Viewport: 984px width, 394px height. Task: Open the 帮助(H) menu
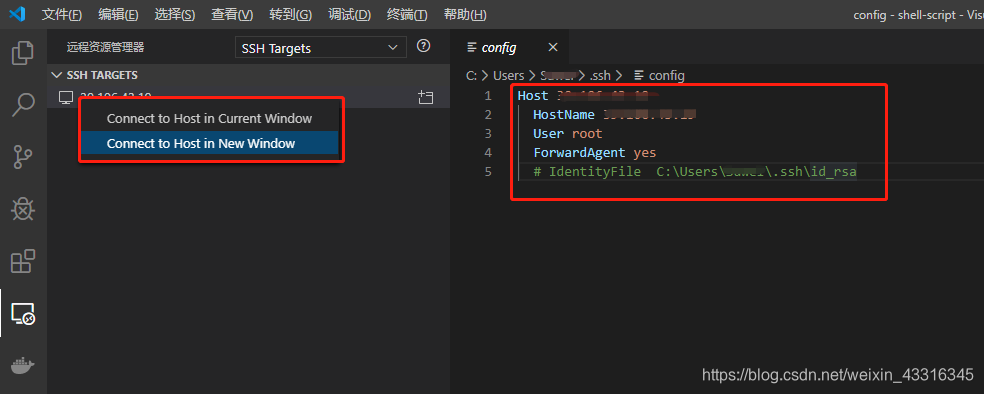464,14
